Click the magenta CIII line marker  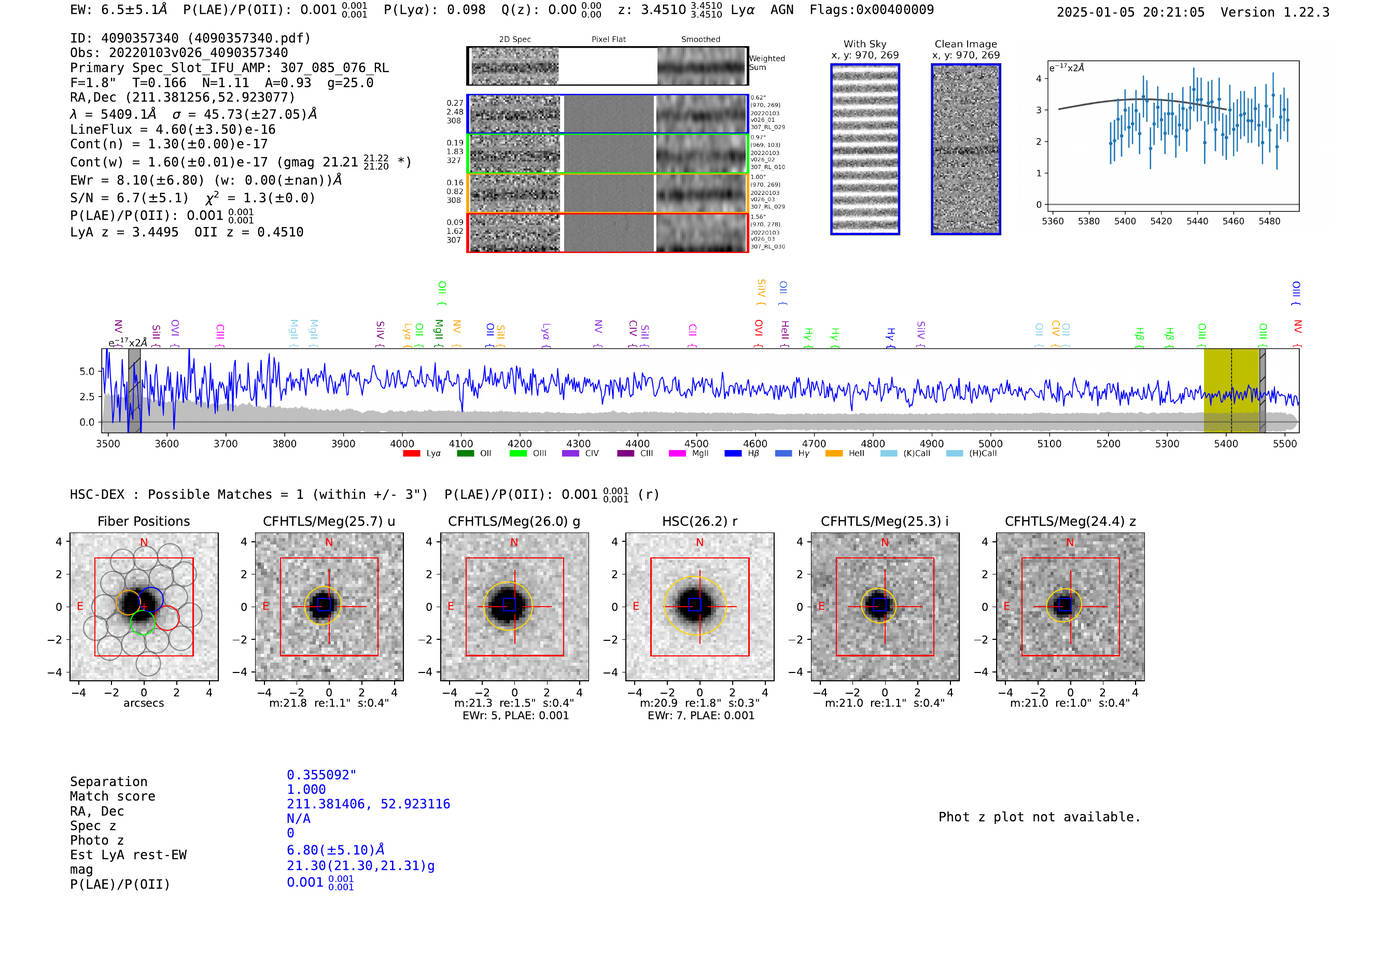[x=220, y=334]
